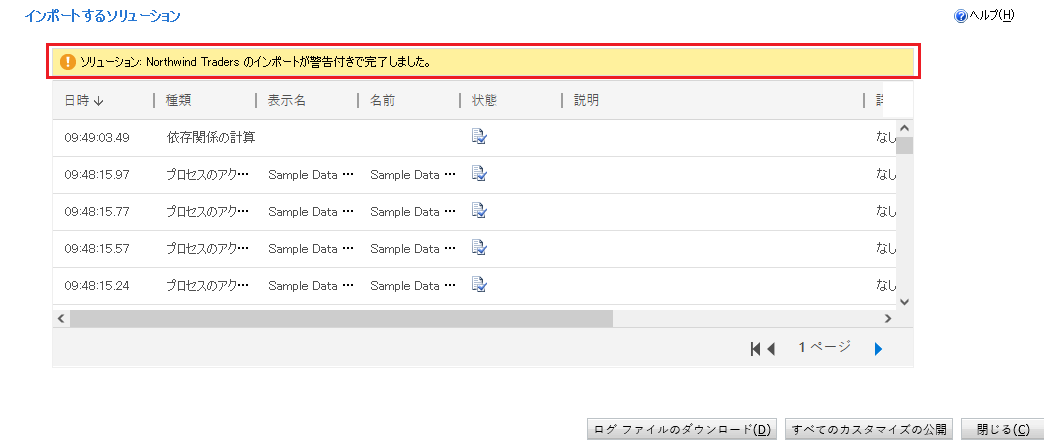This screenshot has width=1044, height=447.
Task: Click status icon in 09:48:15.77 row
Action: [x=479, y=211]
